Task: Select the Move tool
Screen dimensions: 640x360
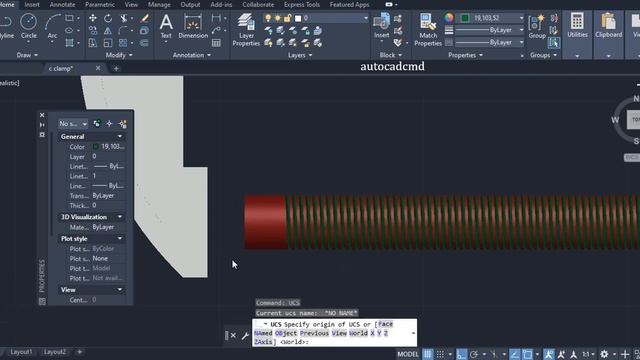Action: pyautogui.click(x=93, y=18)
